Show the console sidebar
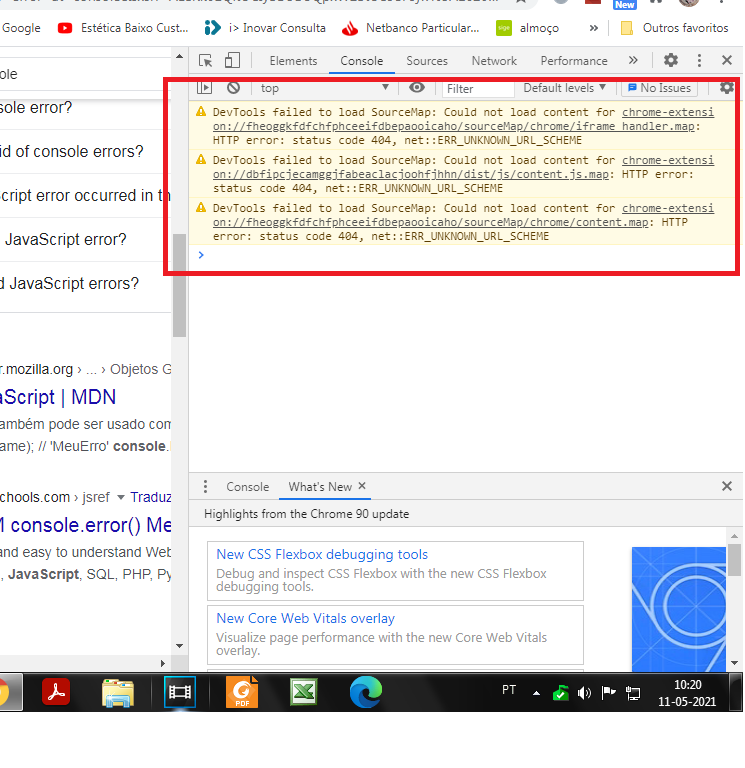 tap(204, 88)
